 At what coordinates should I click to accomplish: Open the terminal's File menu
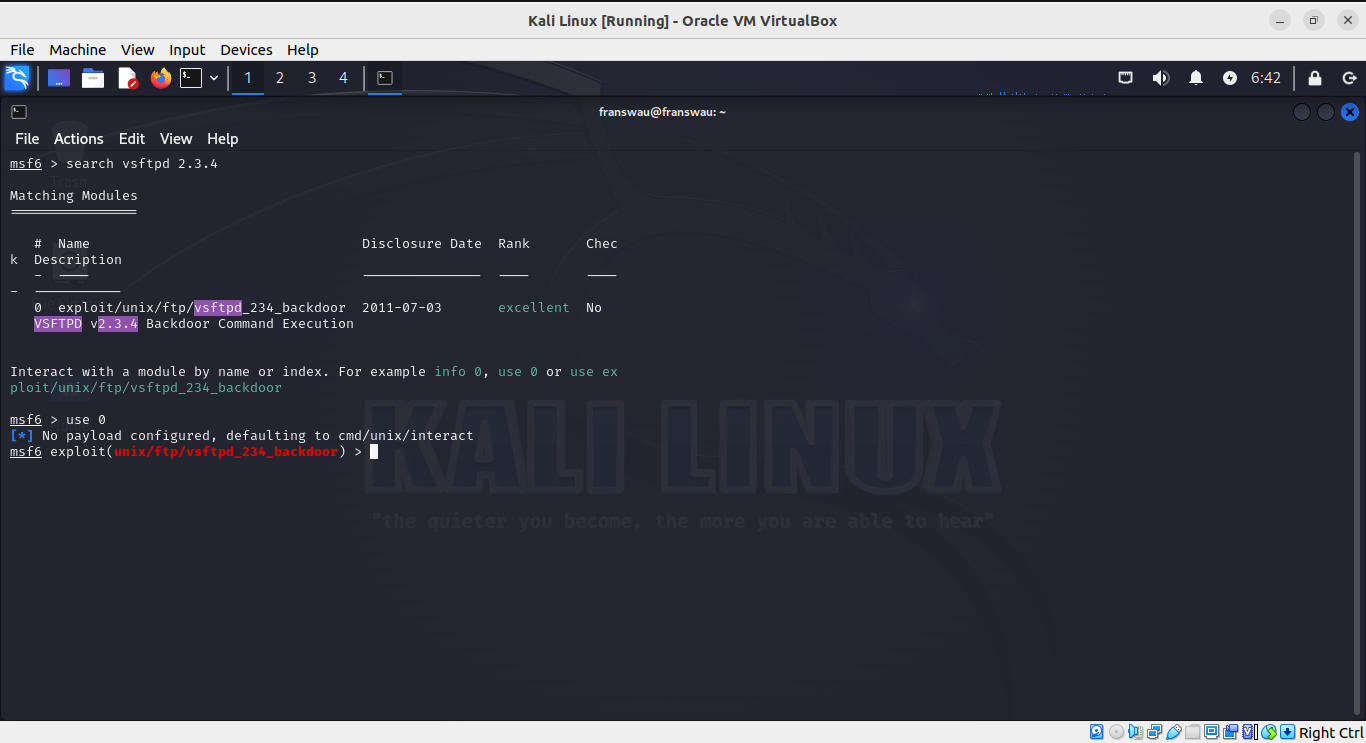coord(27,139)
